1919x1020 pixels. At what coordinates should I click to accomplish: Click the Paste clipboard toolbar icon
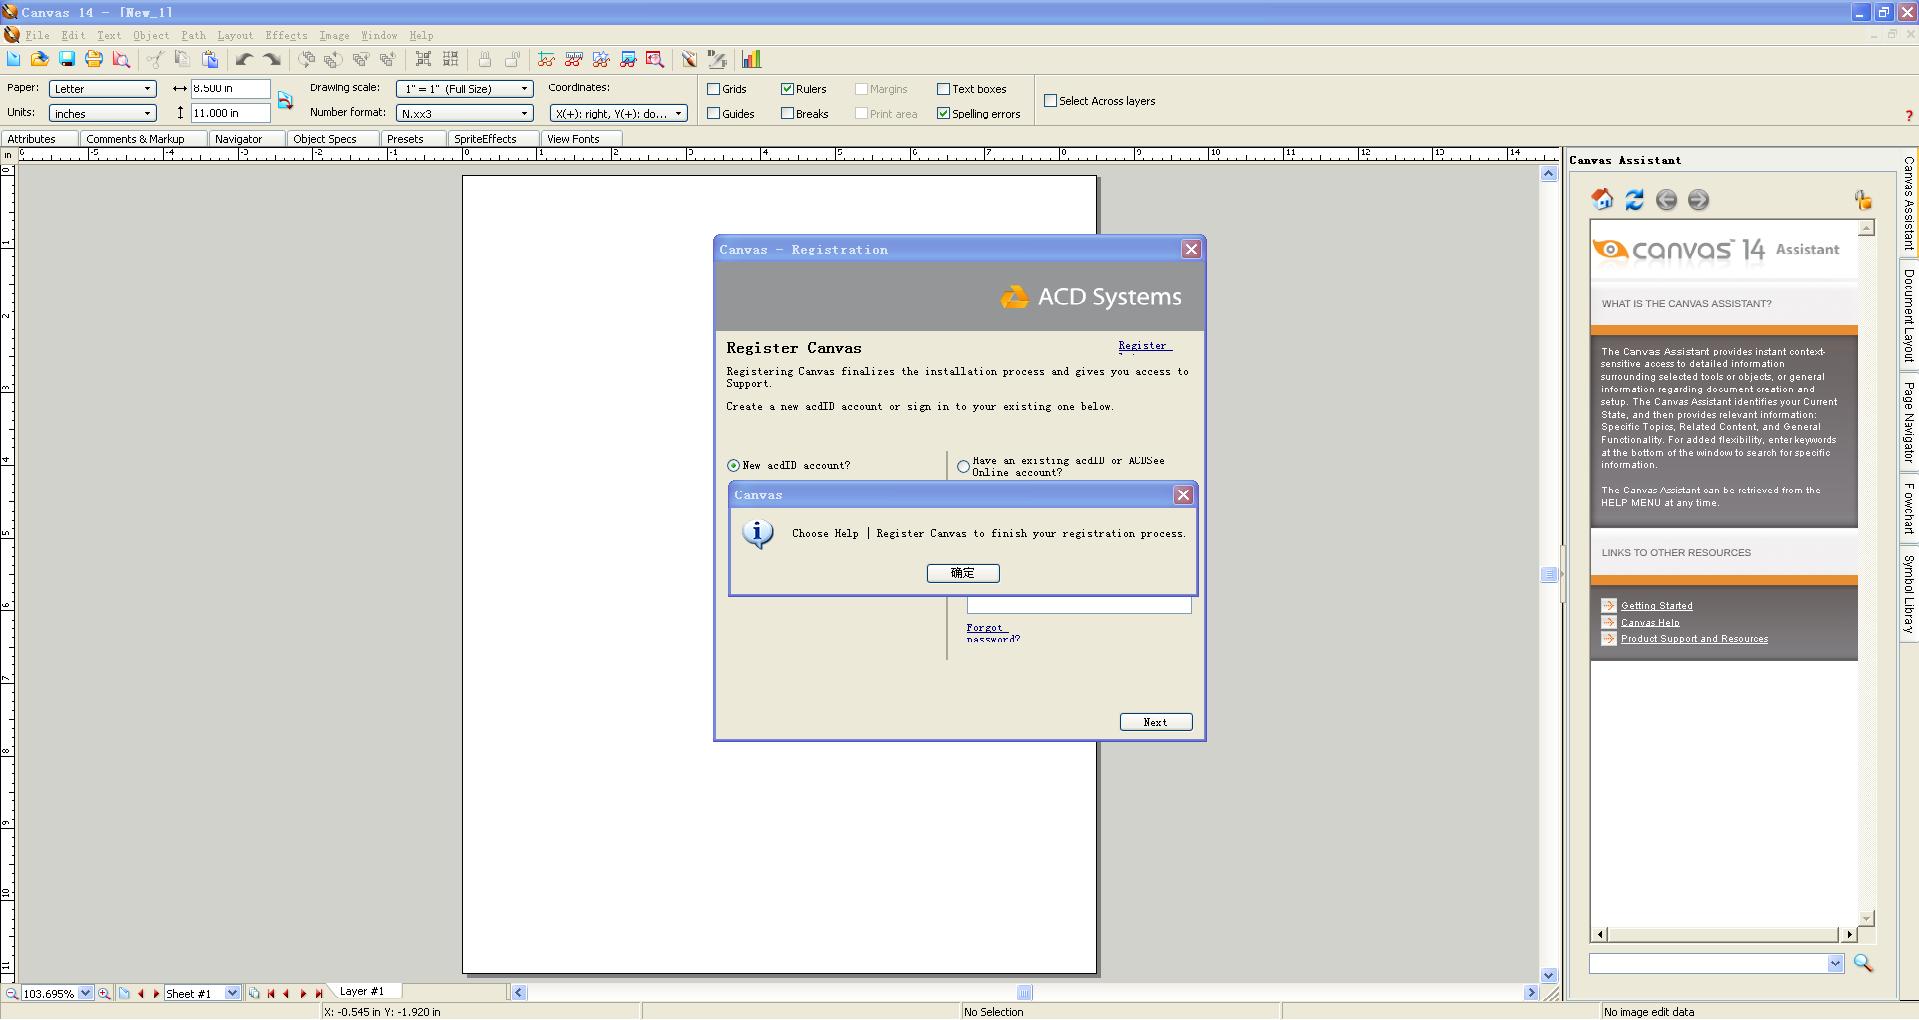click(x=210, y=60)
